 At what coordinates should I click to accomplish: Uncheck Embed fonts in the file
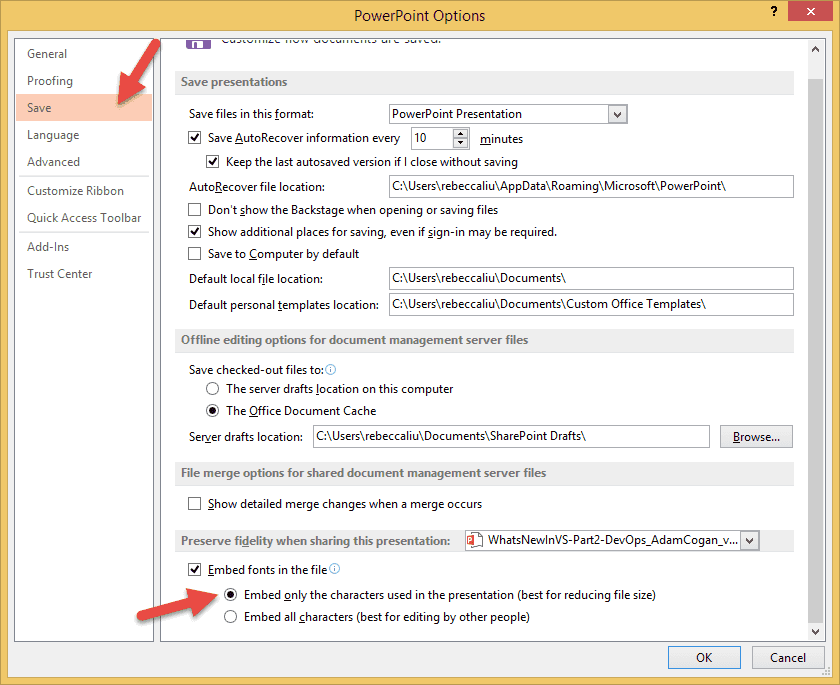(195, 570)
